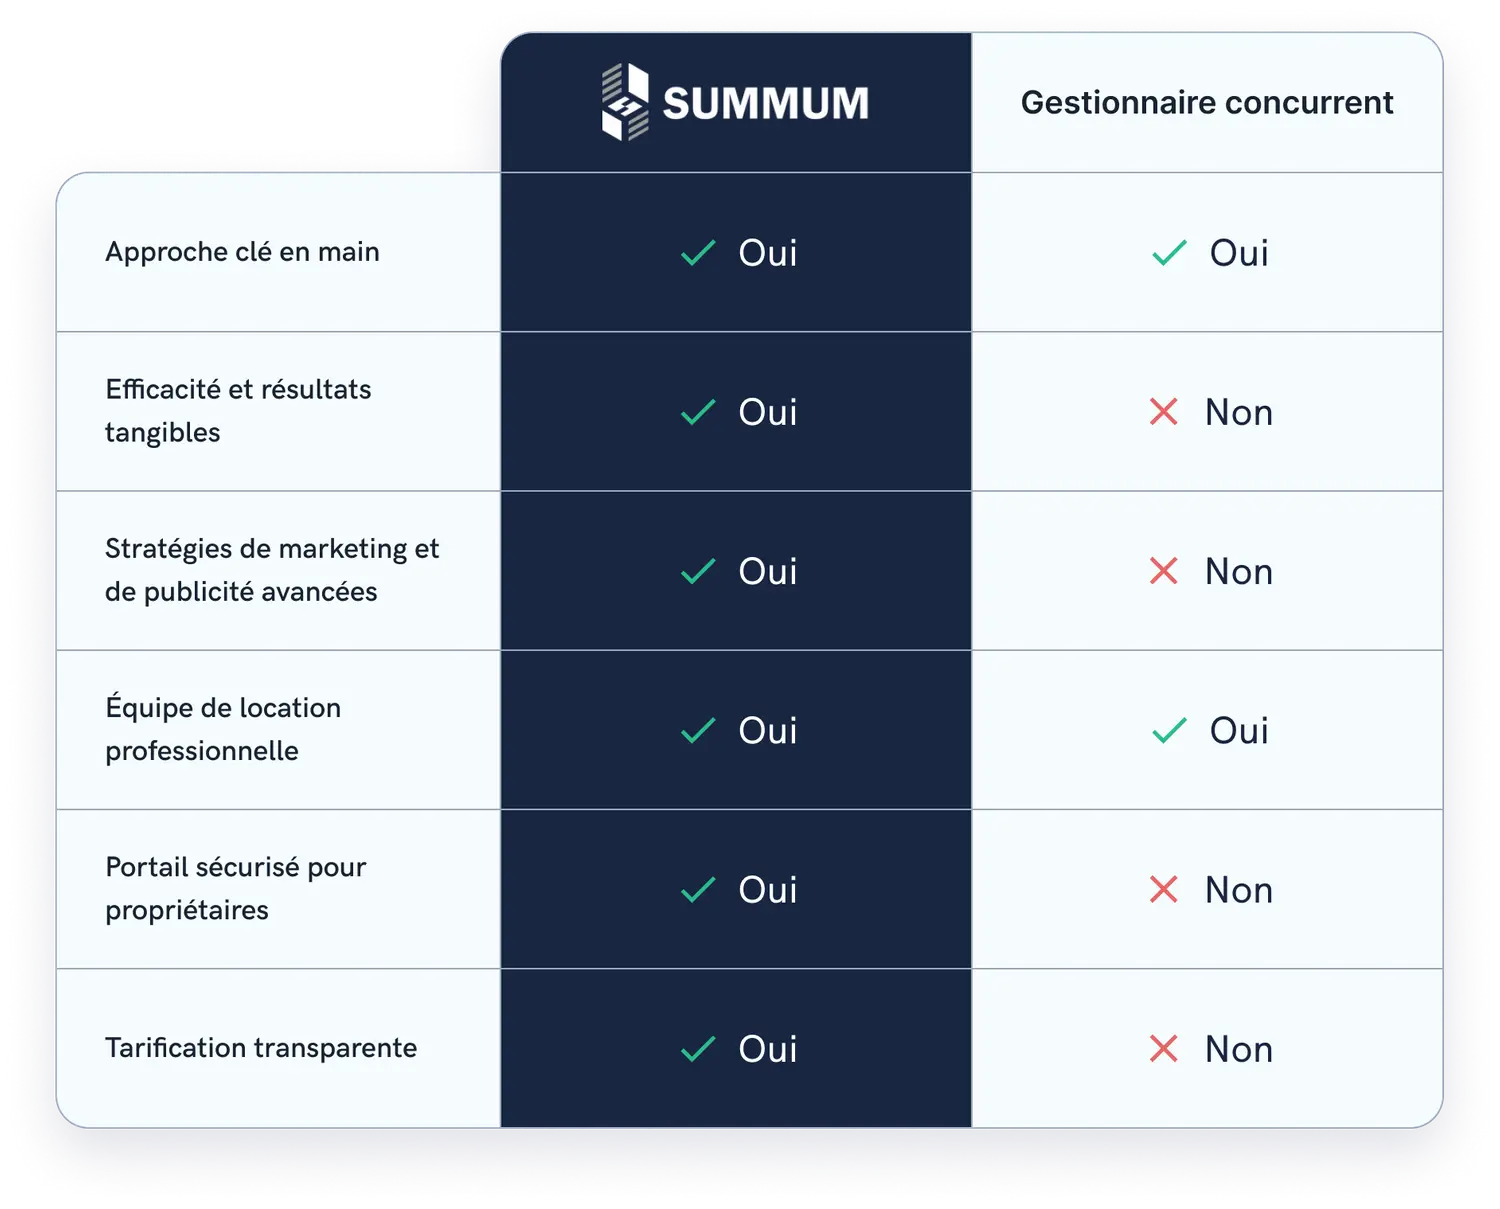Click the competitor's green checkmark for Équipe de location
The height and width of the screenshot is (1209, 1500).
pos(1169,731)
